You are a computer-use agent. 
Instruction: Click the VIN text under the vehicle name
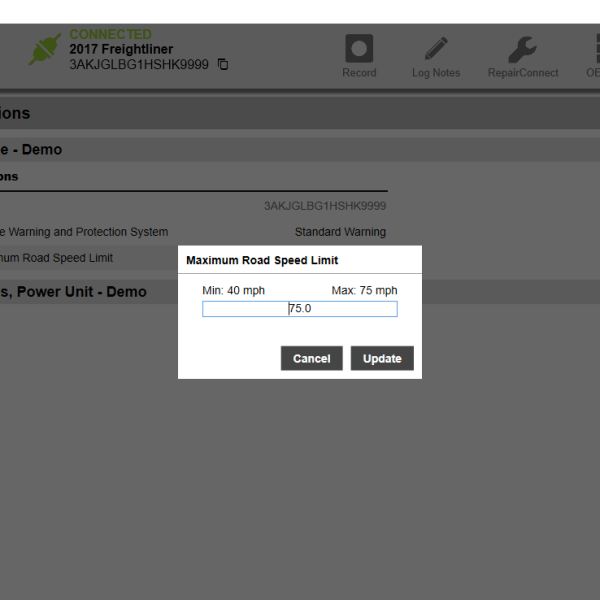pyautogui.click(x=140, y=65)
